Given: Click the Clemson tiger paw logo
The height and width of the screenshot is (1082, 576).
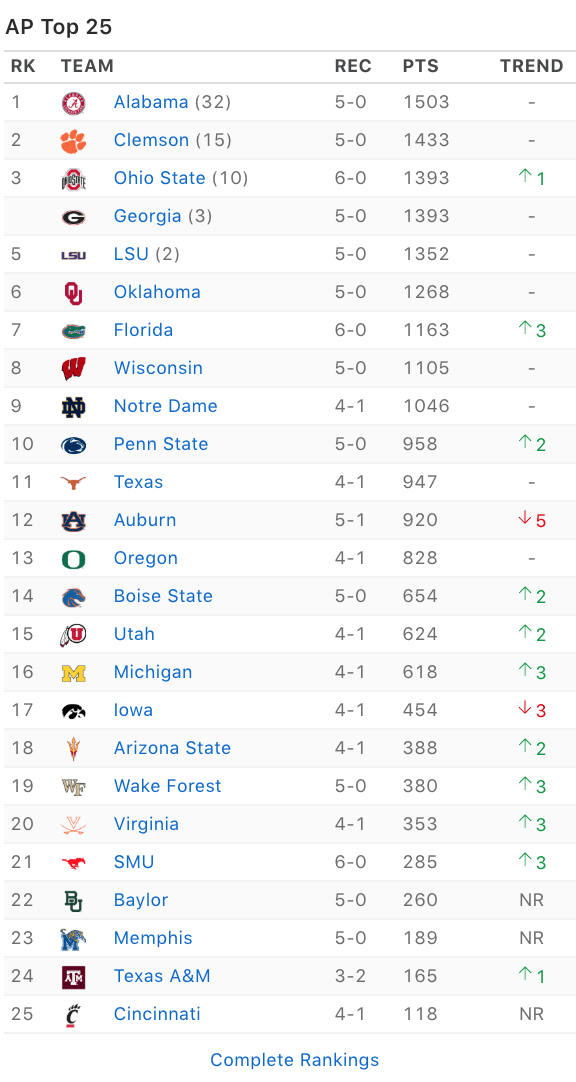Looking at the screenshot, I should (x=73, y=140).
